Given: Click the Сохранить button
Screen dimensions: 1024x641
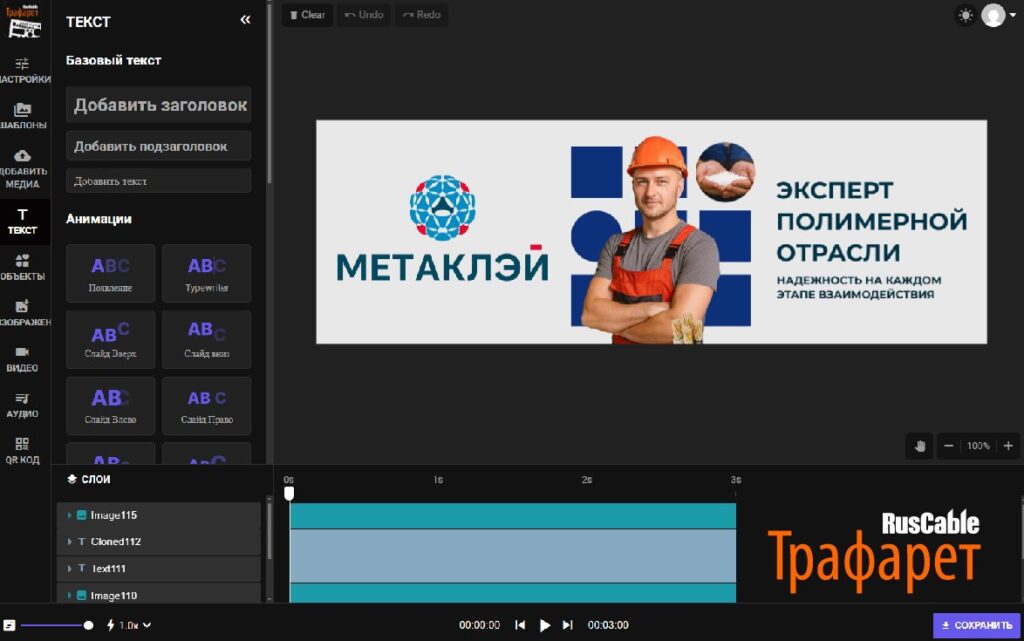Looking at the screenshot, I should click(x=976, y=626).
